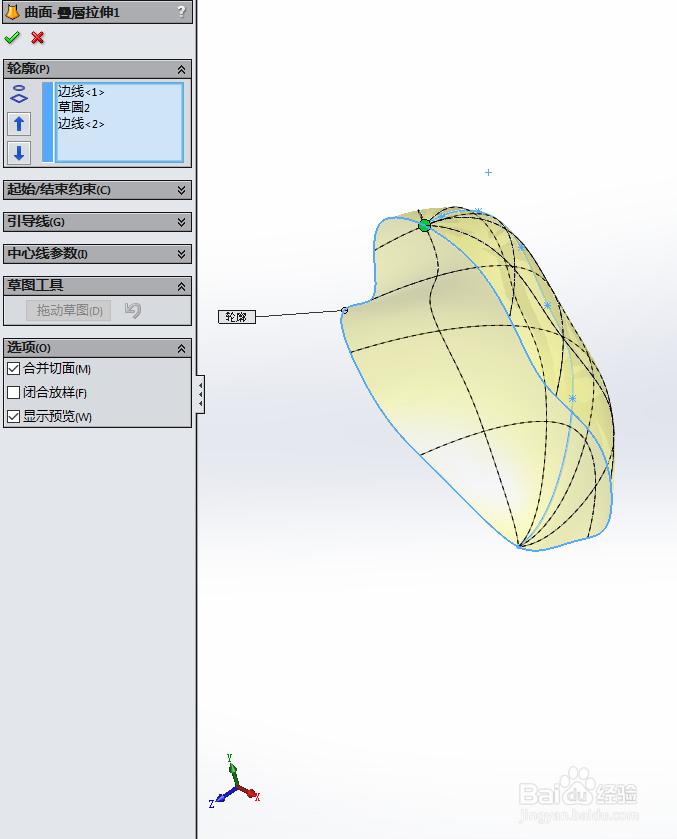Click the 引导线(G) section header label
Screen dimensions: 677x839
(x=36, y=222)
